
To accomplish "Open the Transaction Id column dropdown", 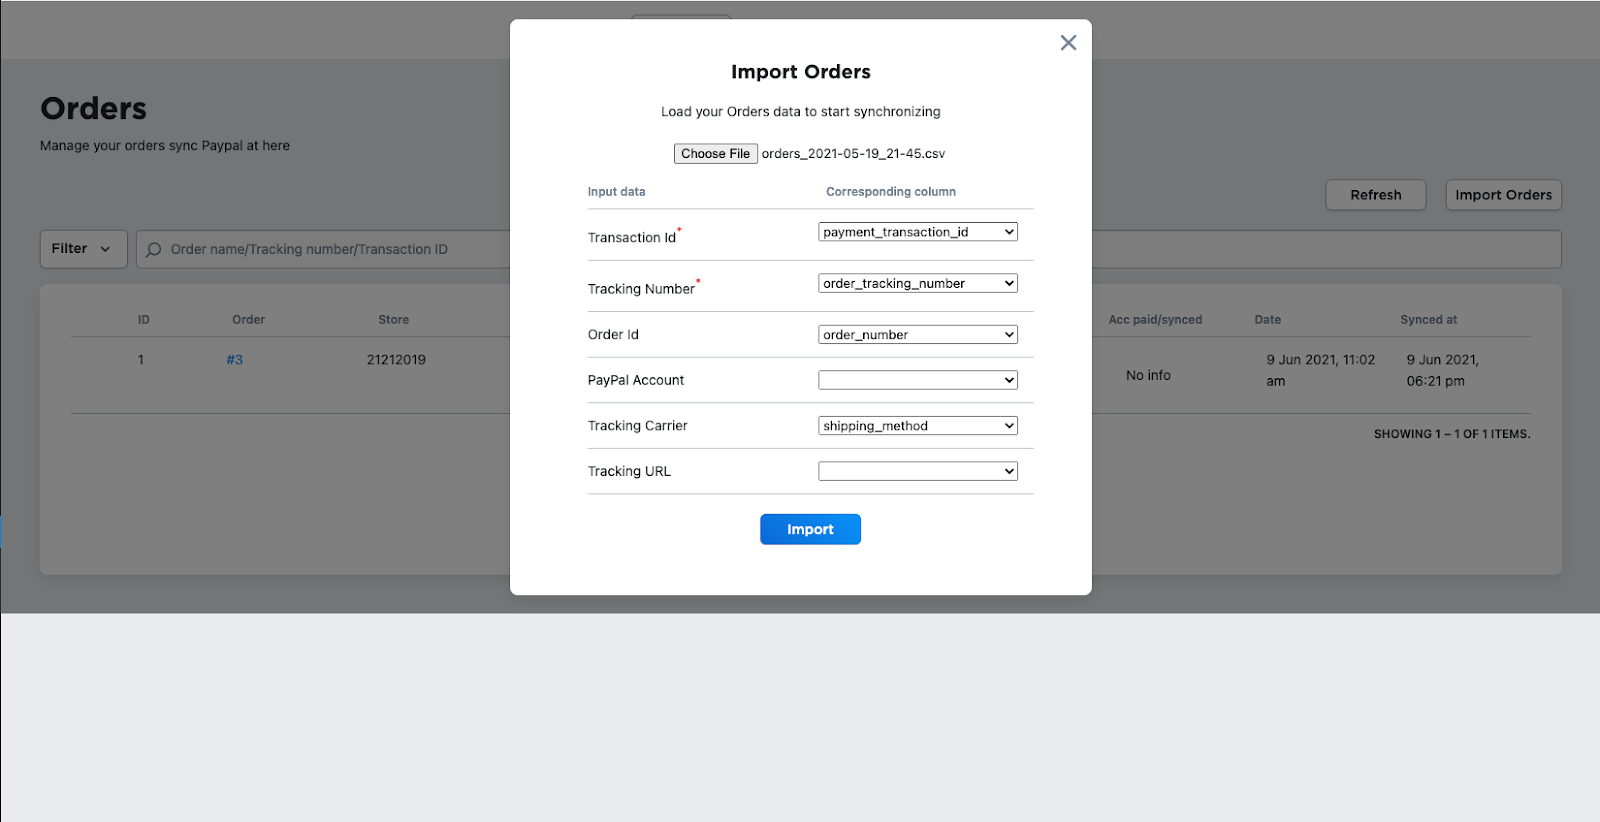I will pos(918,232).
